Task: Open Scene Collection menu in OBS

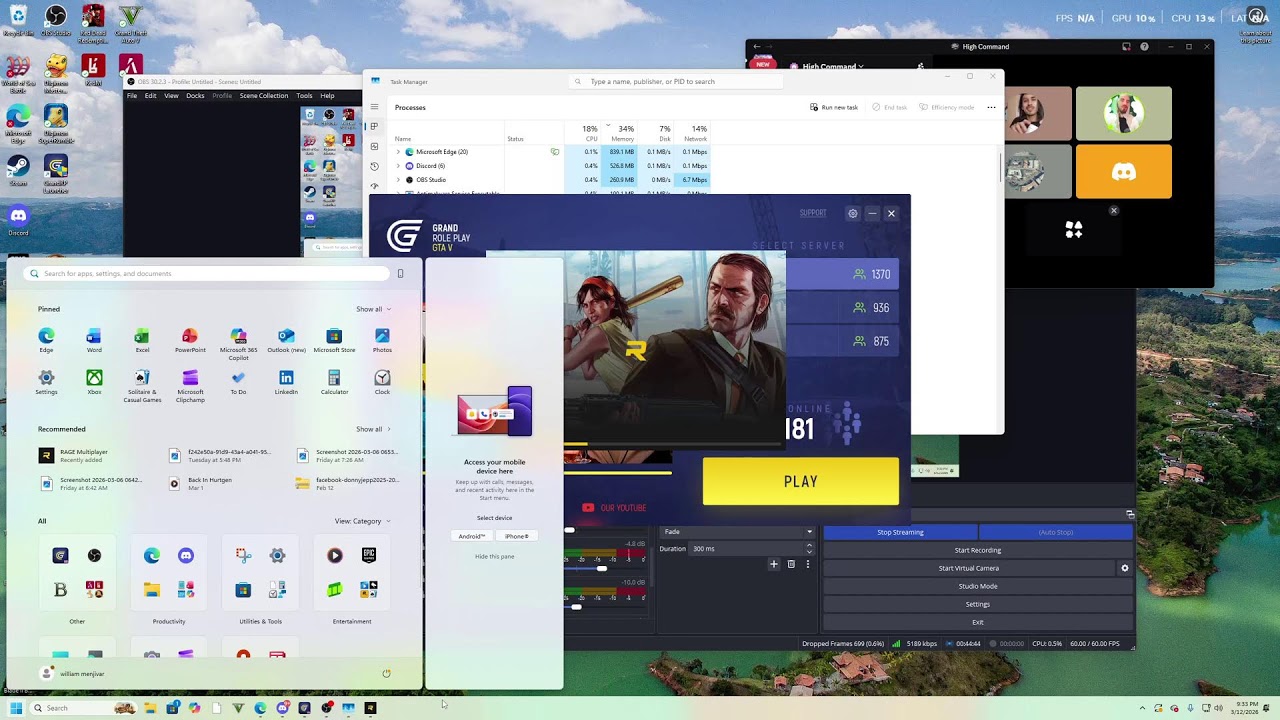Action: 264,96
